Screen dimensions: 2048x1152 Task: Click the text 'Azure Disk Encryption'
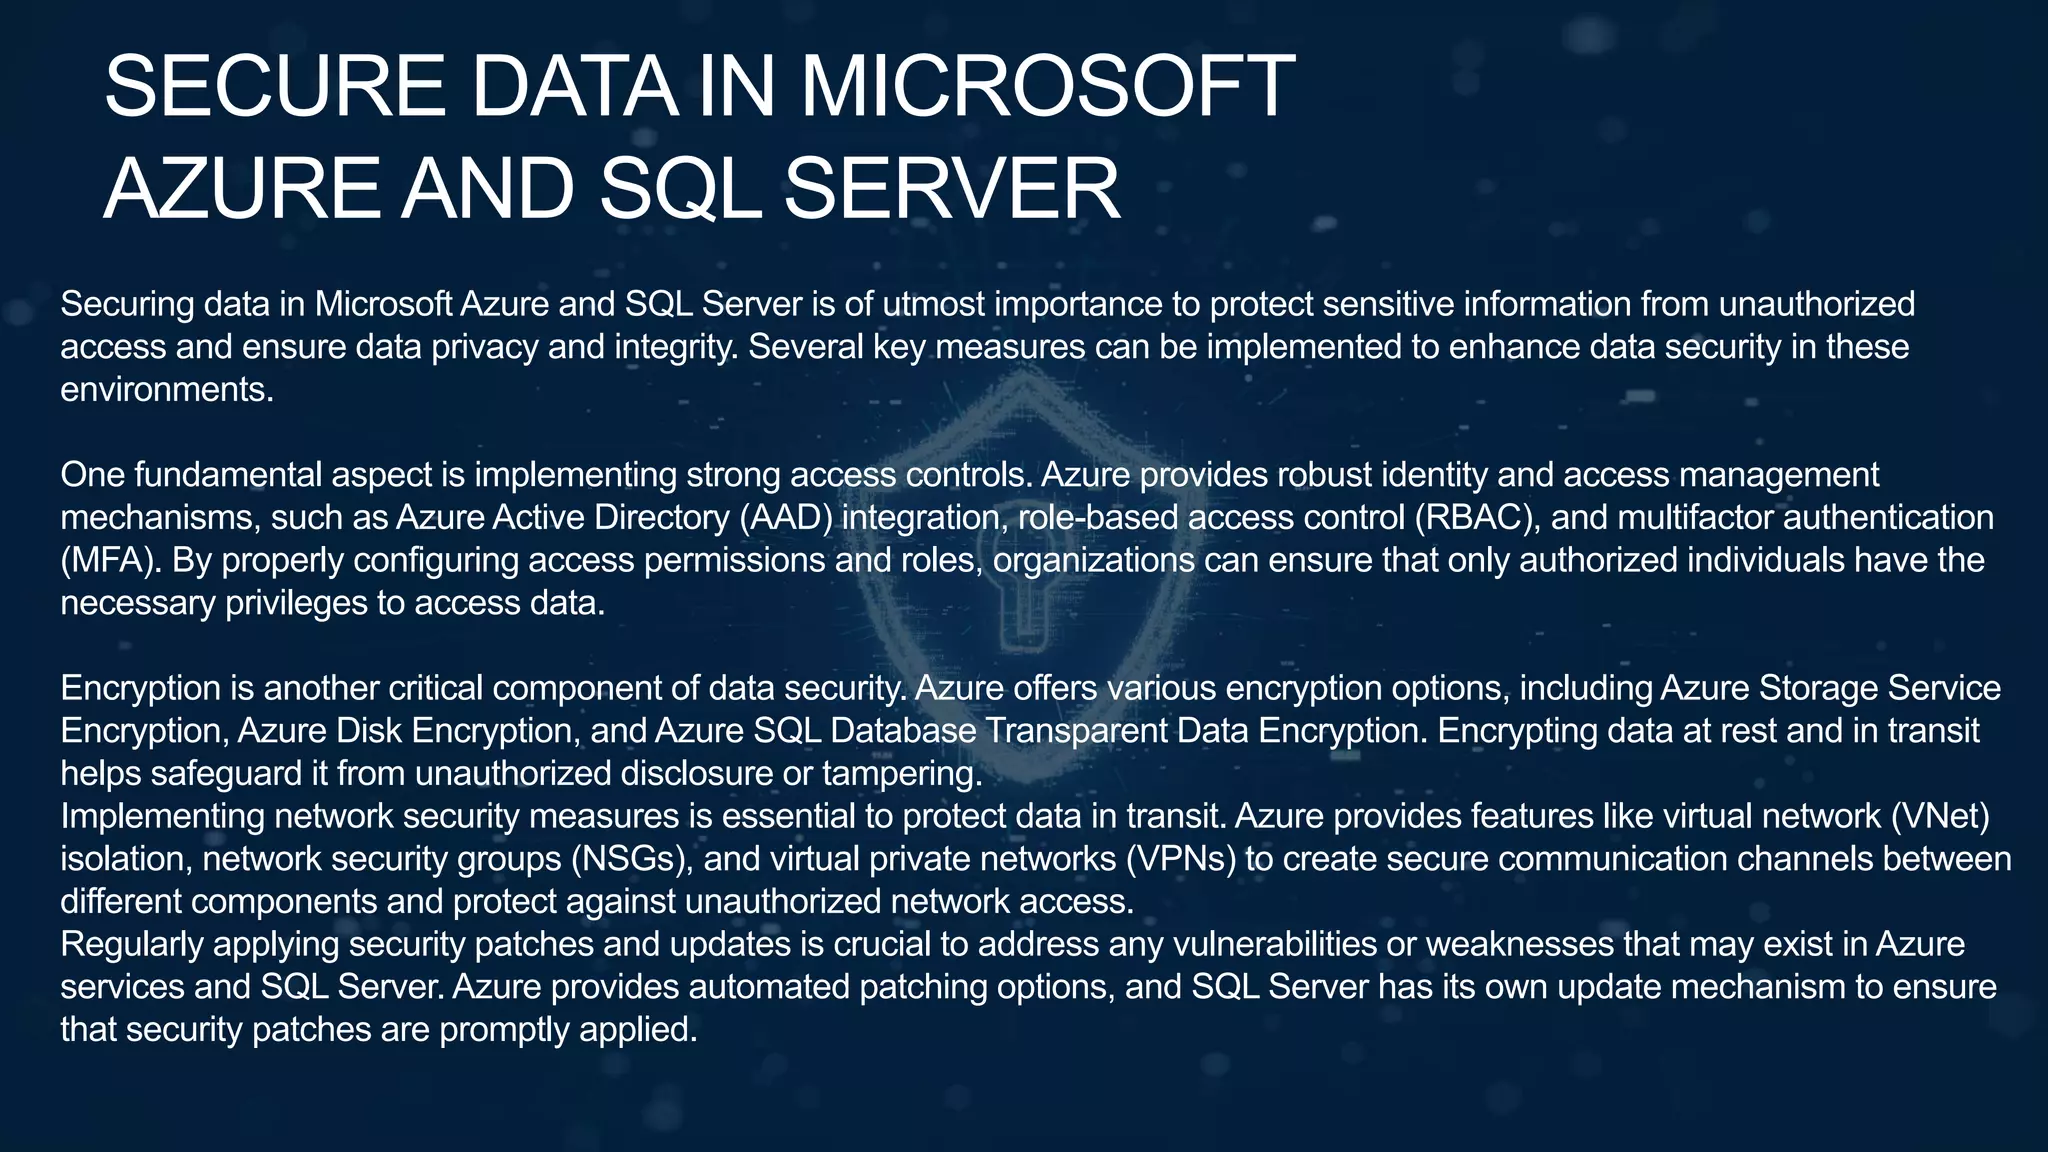pyautogui.click(x=407, y=731)
